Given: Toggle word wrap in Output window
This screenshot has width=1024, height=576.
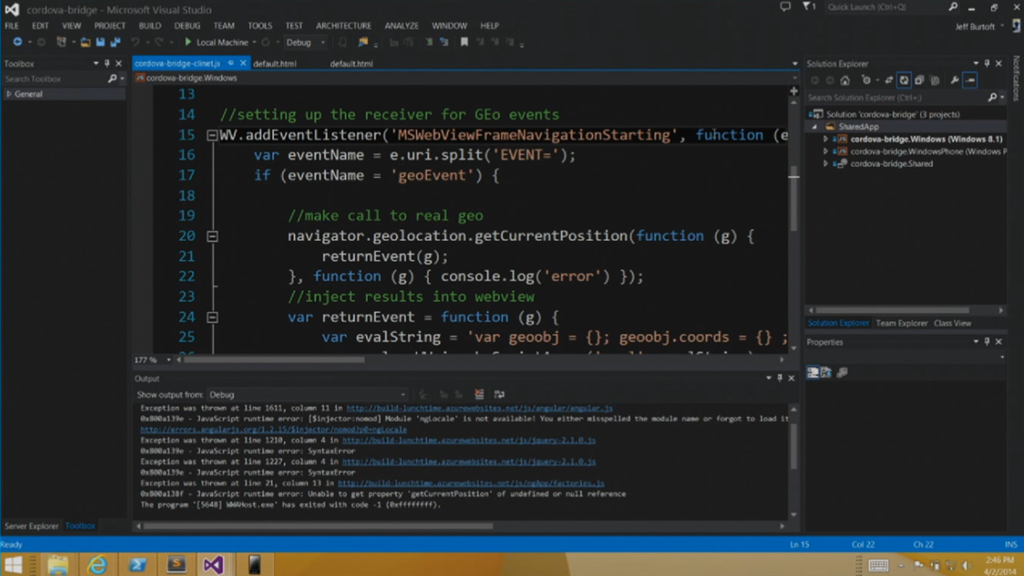Looking at the screenshot, I should pos(500,394).
